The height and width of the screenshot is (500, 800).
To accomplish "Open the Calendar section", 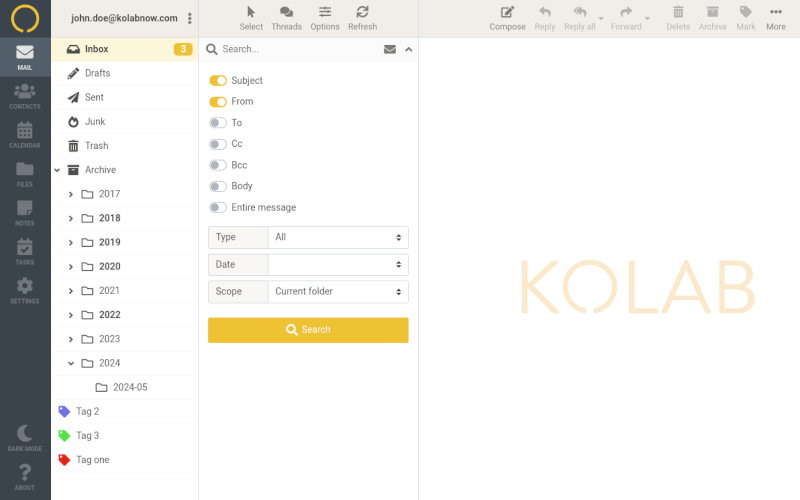I will [25, 135].
